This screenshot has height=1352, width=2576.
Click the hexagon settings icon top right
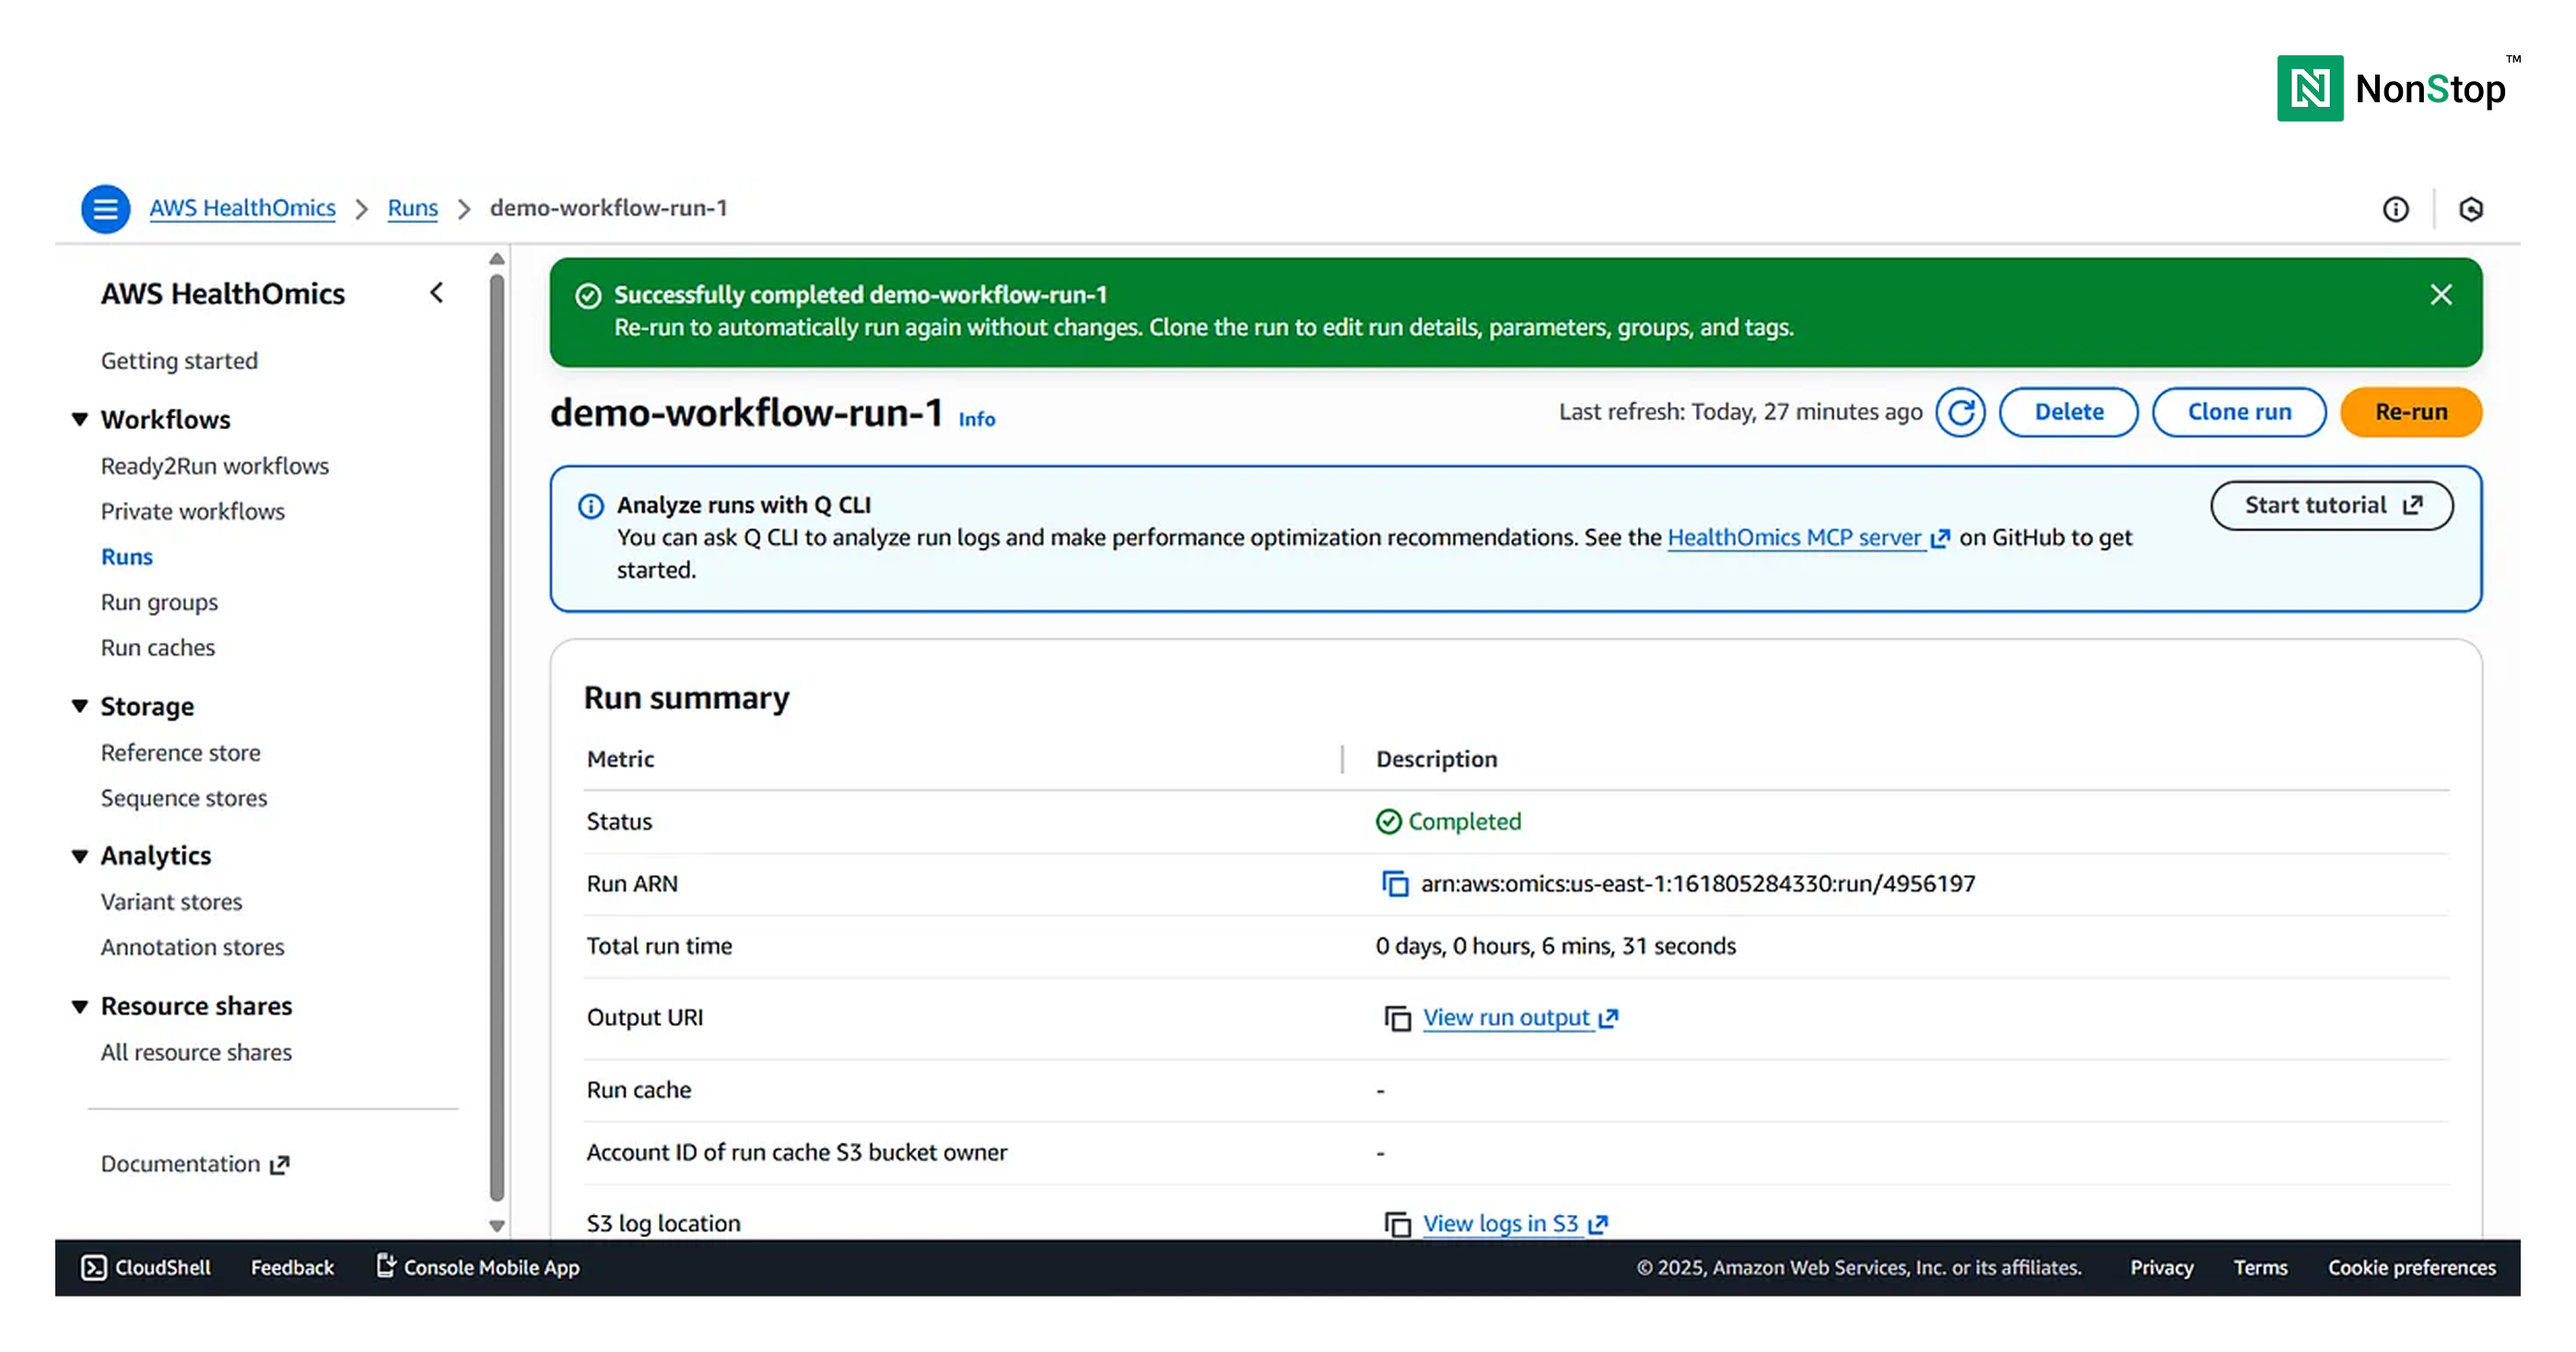coord(2471,209)
